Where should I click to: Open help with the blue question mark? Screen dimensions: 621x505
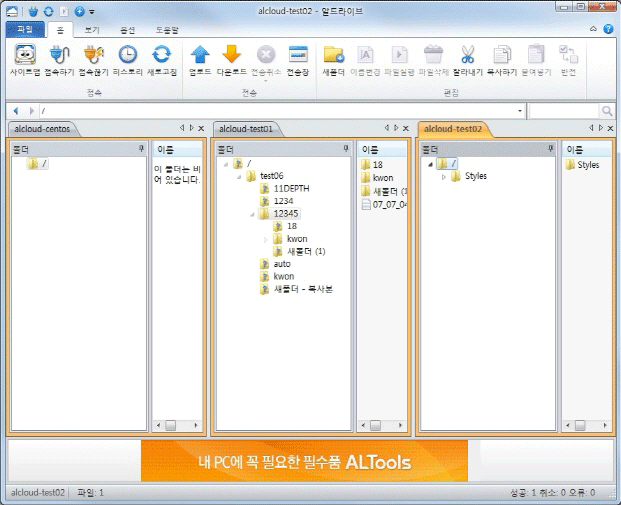(x=608, y=29)
